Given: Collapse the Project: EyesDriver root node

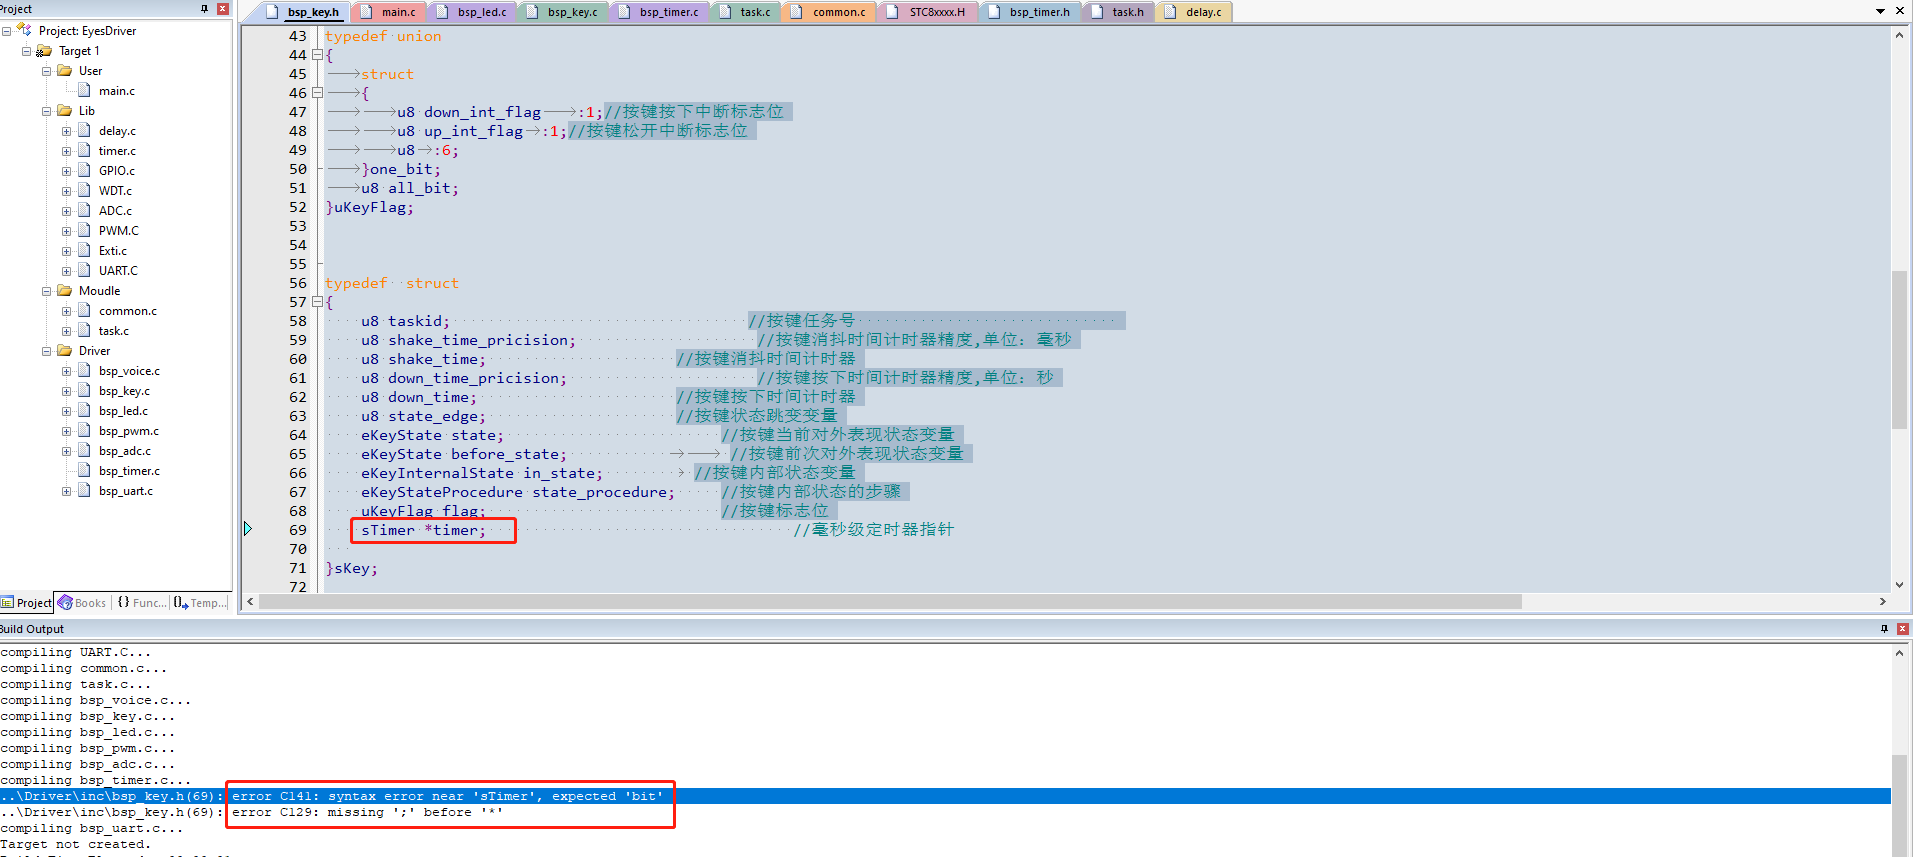Looking at the screenshot, I should 6,31.
